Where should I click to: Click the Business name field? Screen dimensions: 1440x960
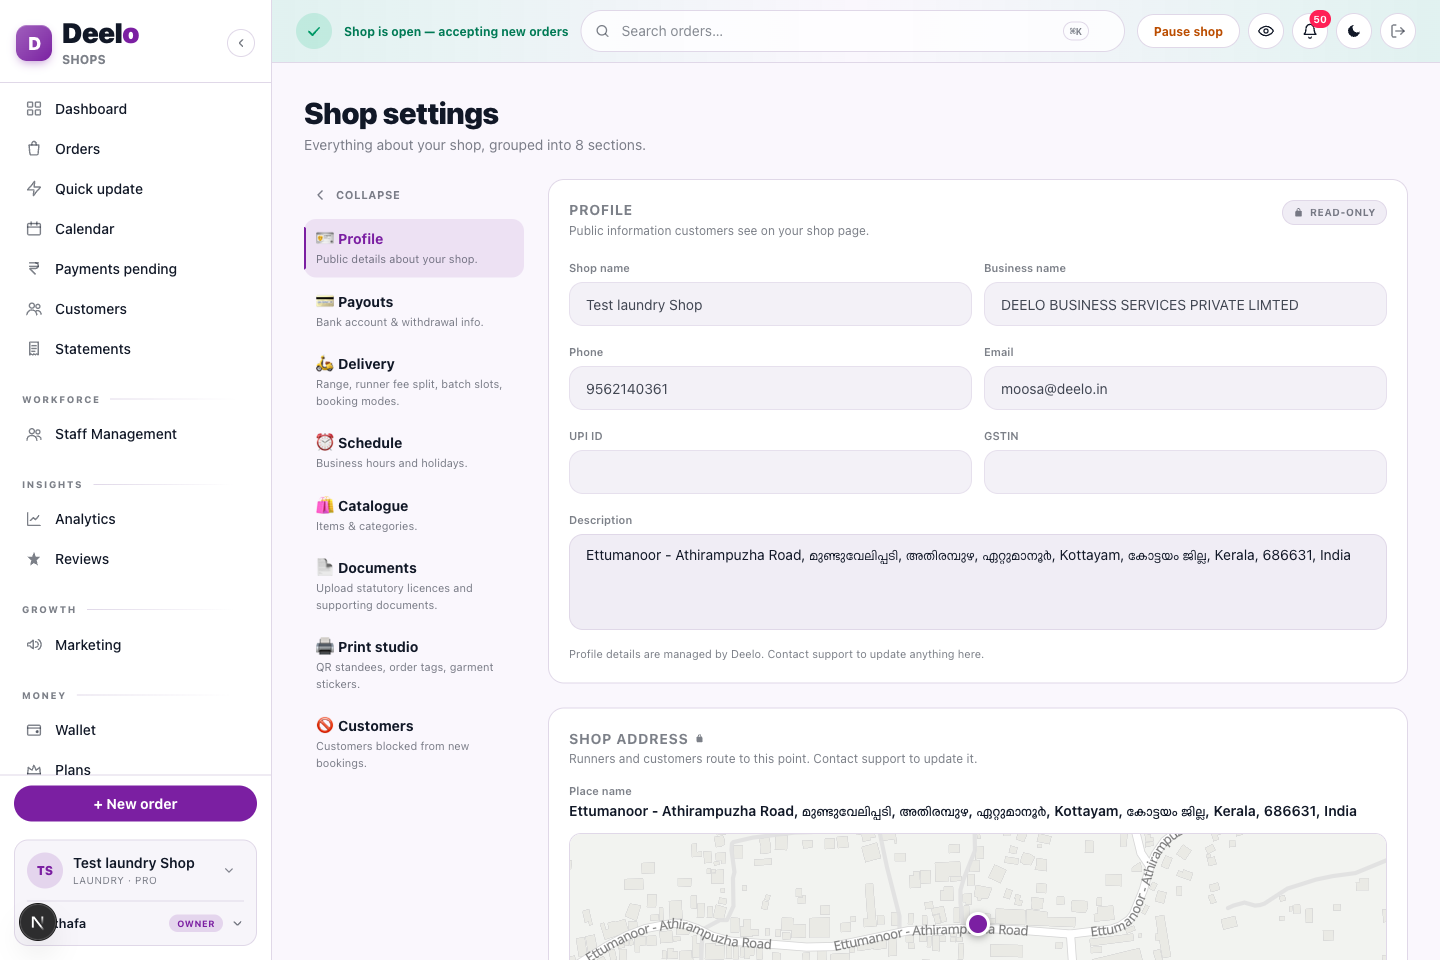(1185, 304)
